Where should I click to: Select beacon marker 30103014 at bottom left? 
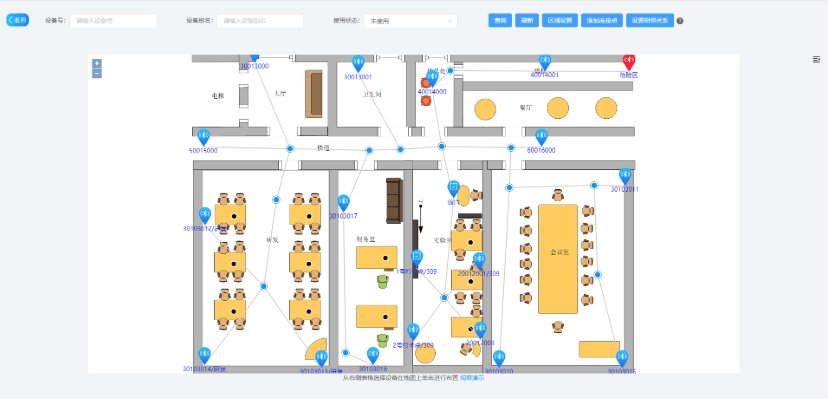click(x=204, y=356)
